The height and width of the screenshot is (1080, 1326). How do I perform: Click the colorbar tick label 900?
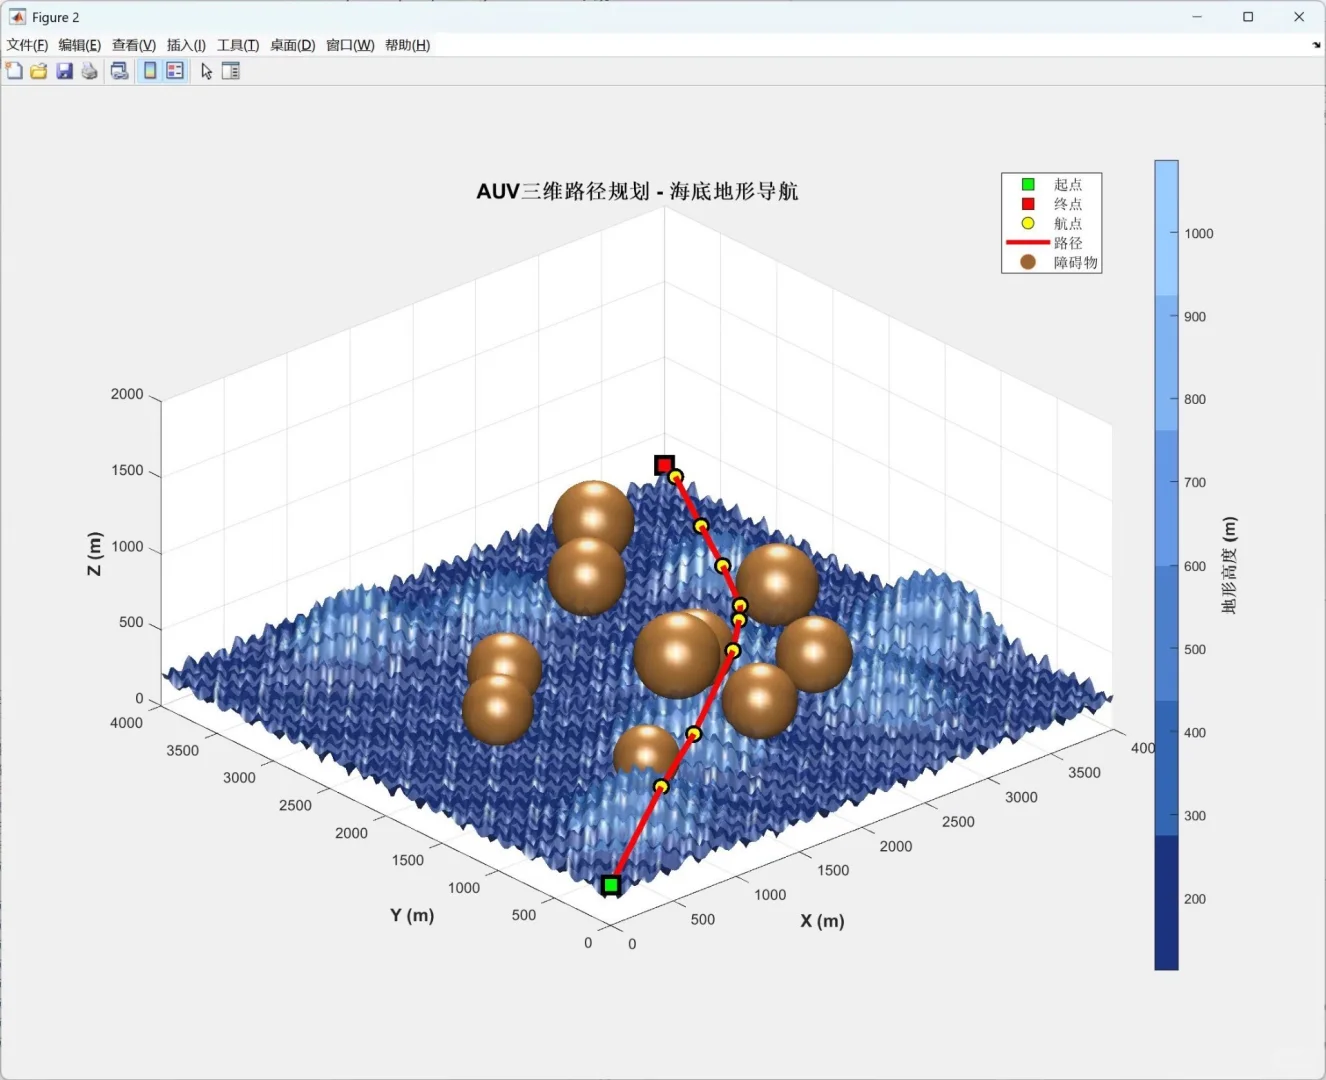1195,317
